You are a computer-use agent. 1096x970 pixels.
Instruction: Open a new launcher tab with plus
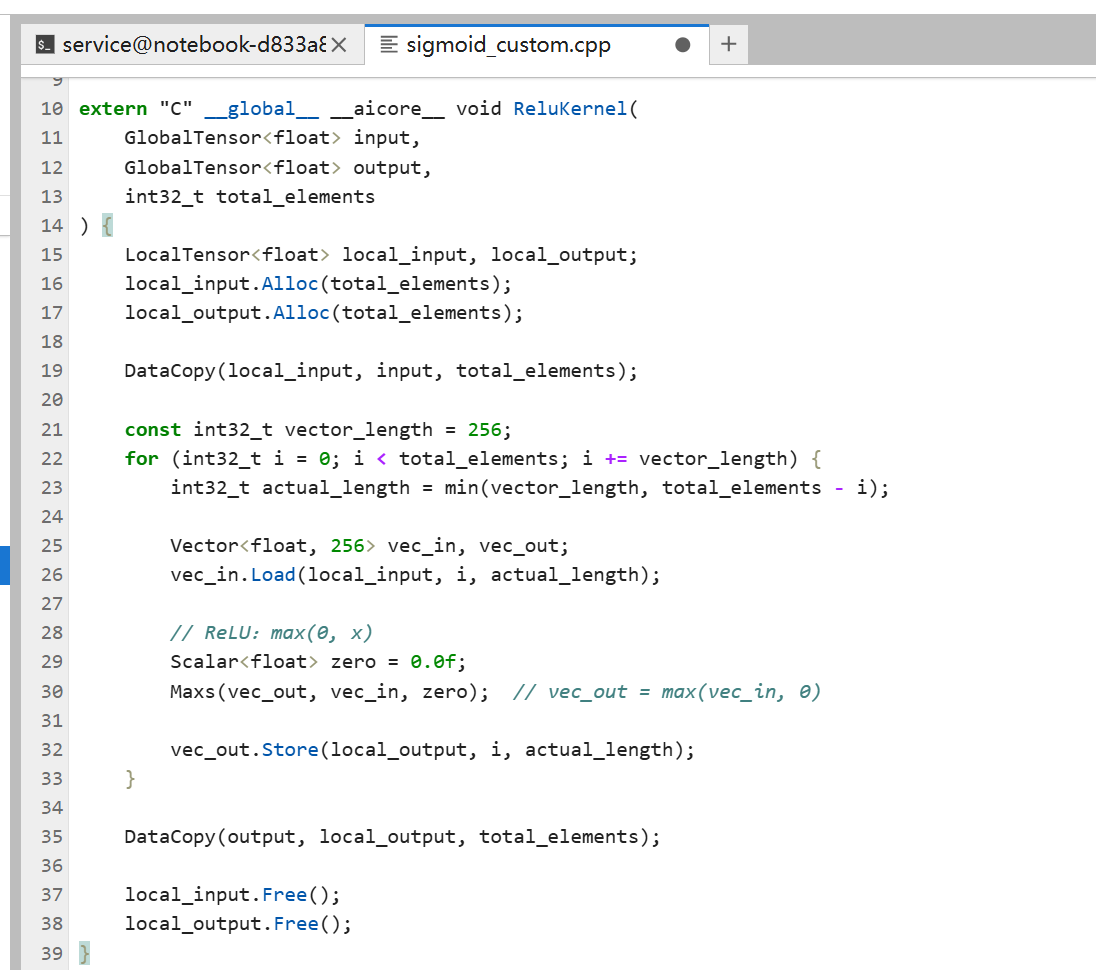[x=728, y=45]
